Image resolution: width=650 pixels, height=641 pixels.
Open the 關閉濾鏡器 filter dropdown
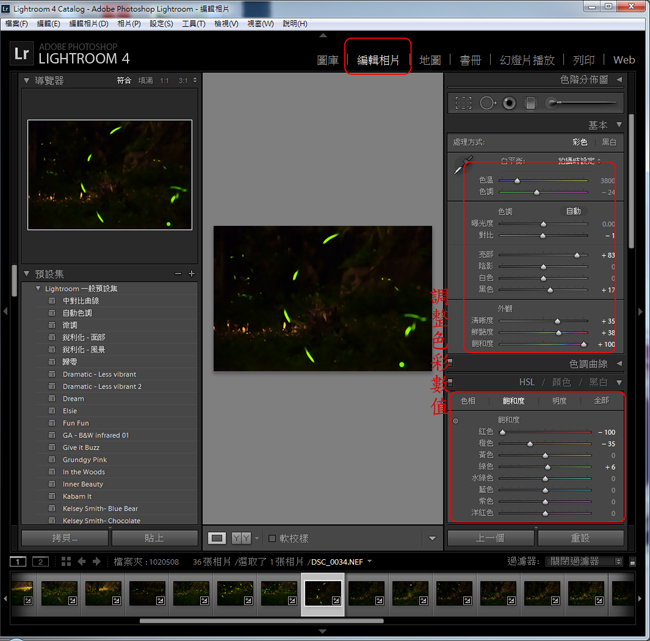point(584,561)
